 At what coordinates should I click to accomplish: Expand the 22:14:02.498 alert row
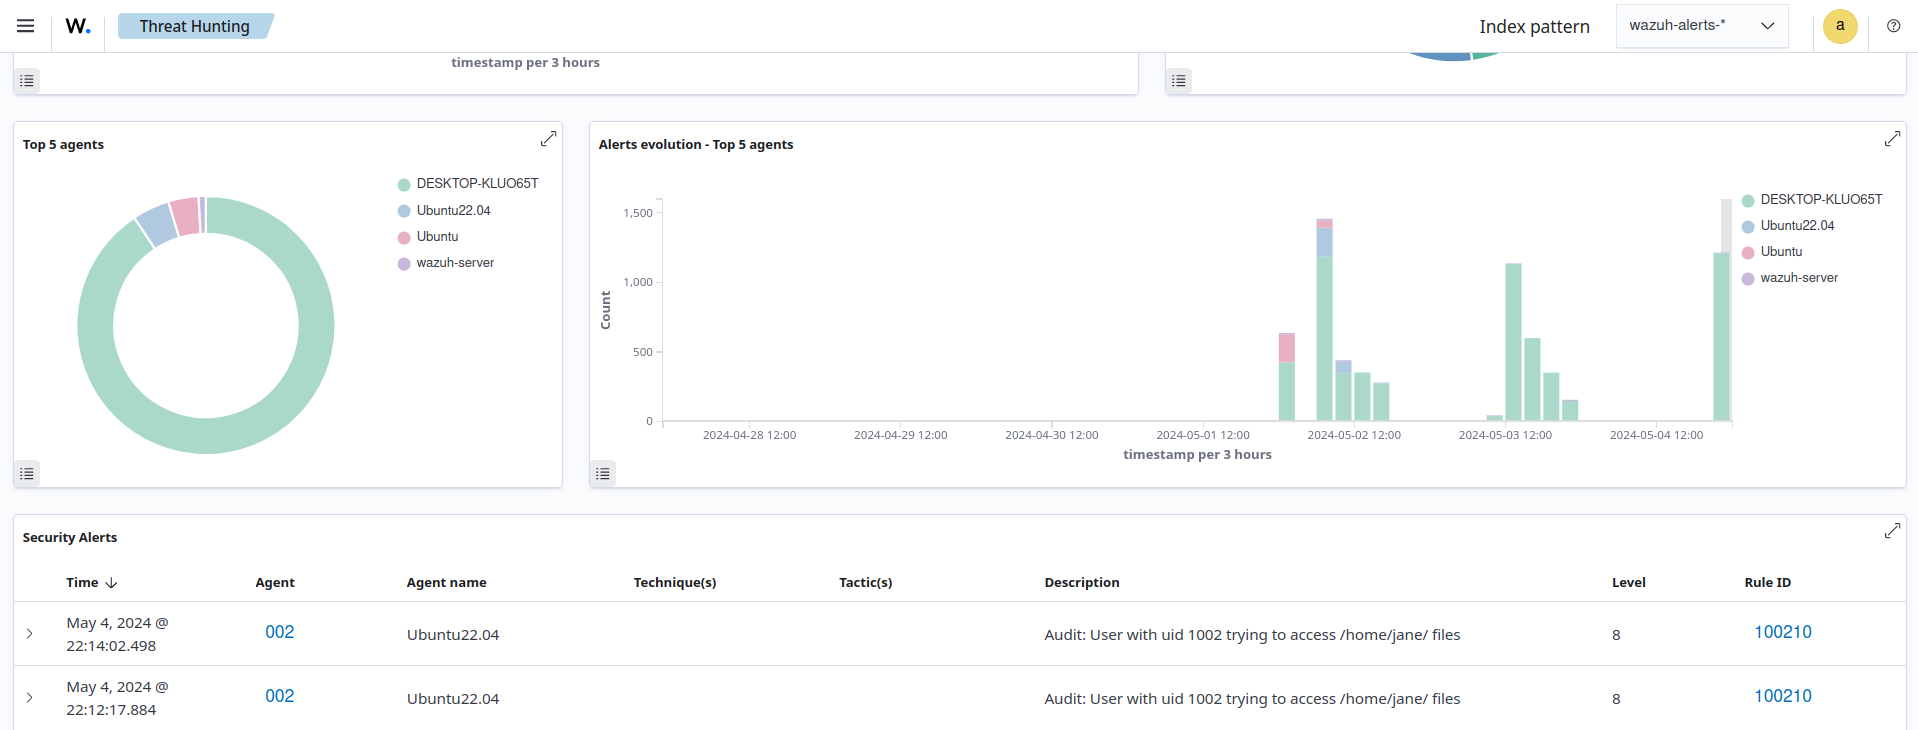tap(30, 634)
